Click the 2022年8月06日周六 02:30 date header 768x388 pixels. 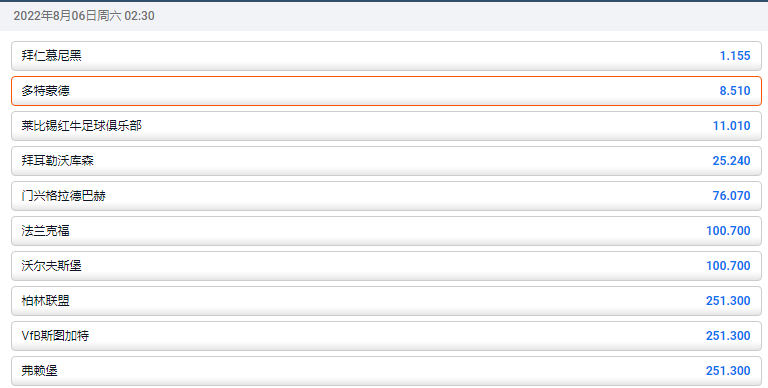84,16
